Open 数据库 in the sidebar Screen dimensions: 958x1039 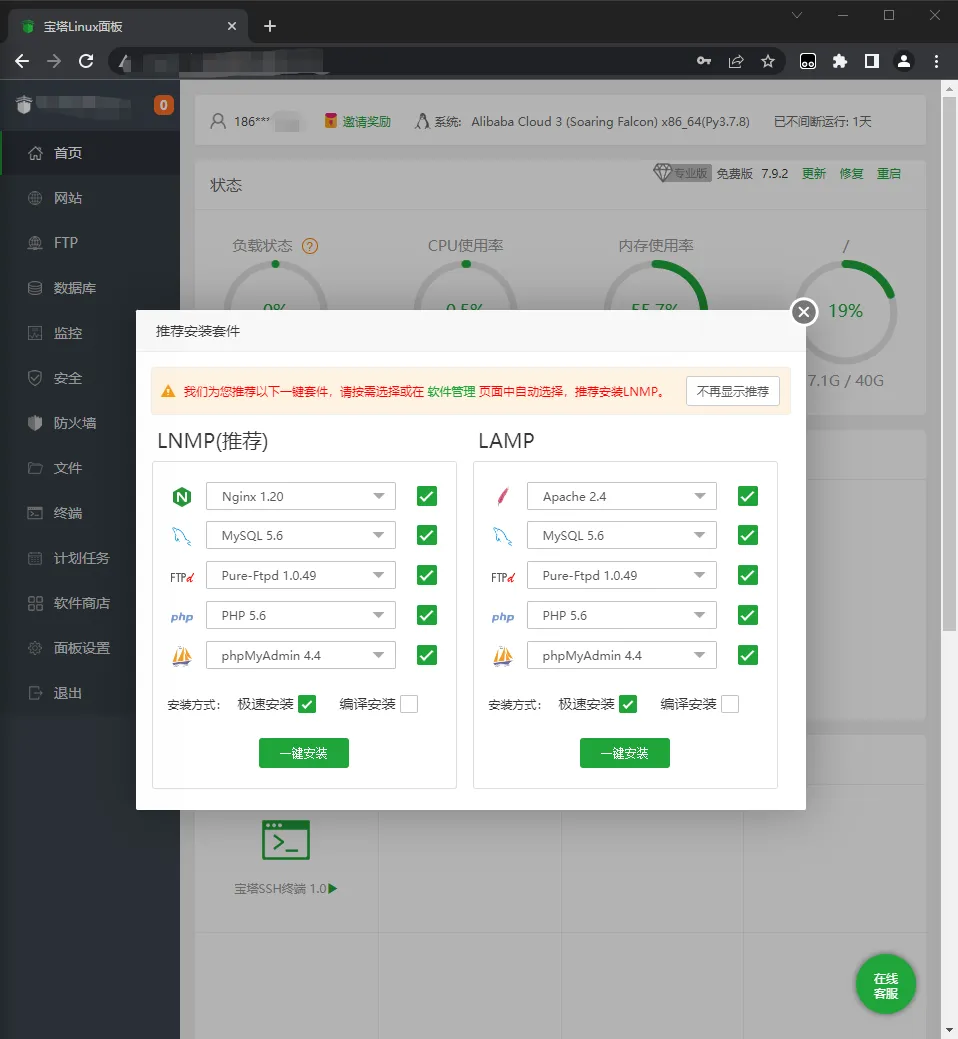pos(90,288)
